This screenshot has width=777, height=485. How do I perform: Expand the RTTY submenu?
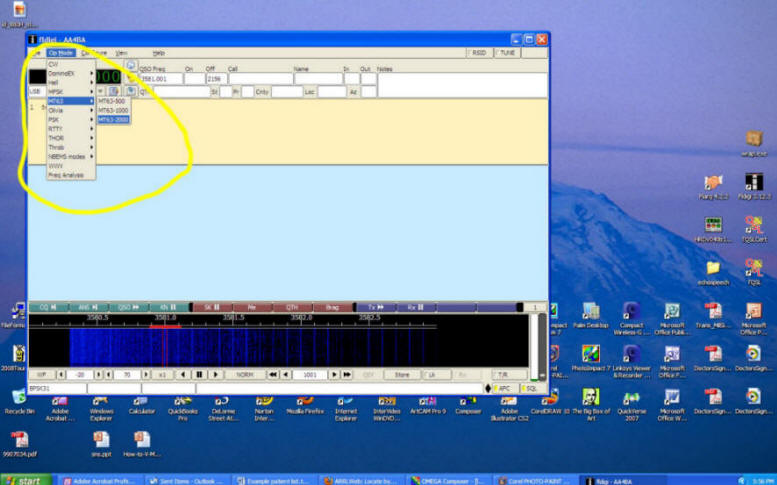click(x=71, y=129)
